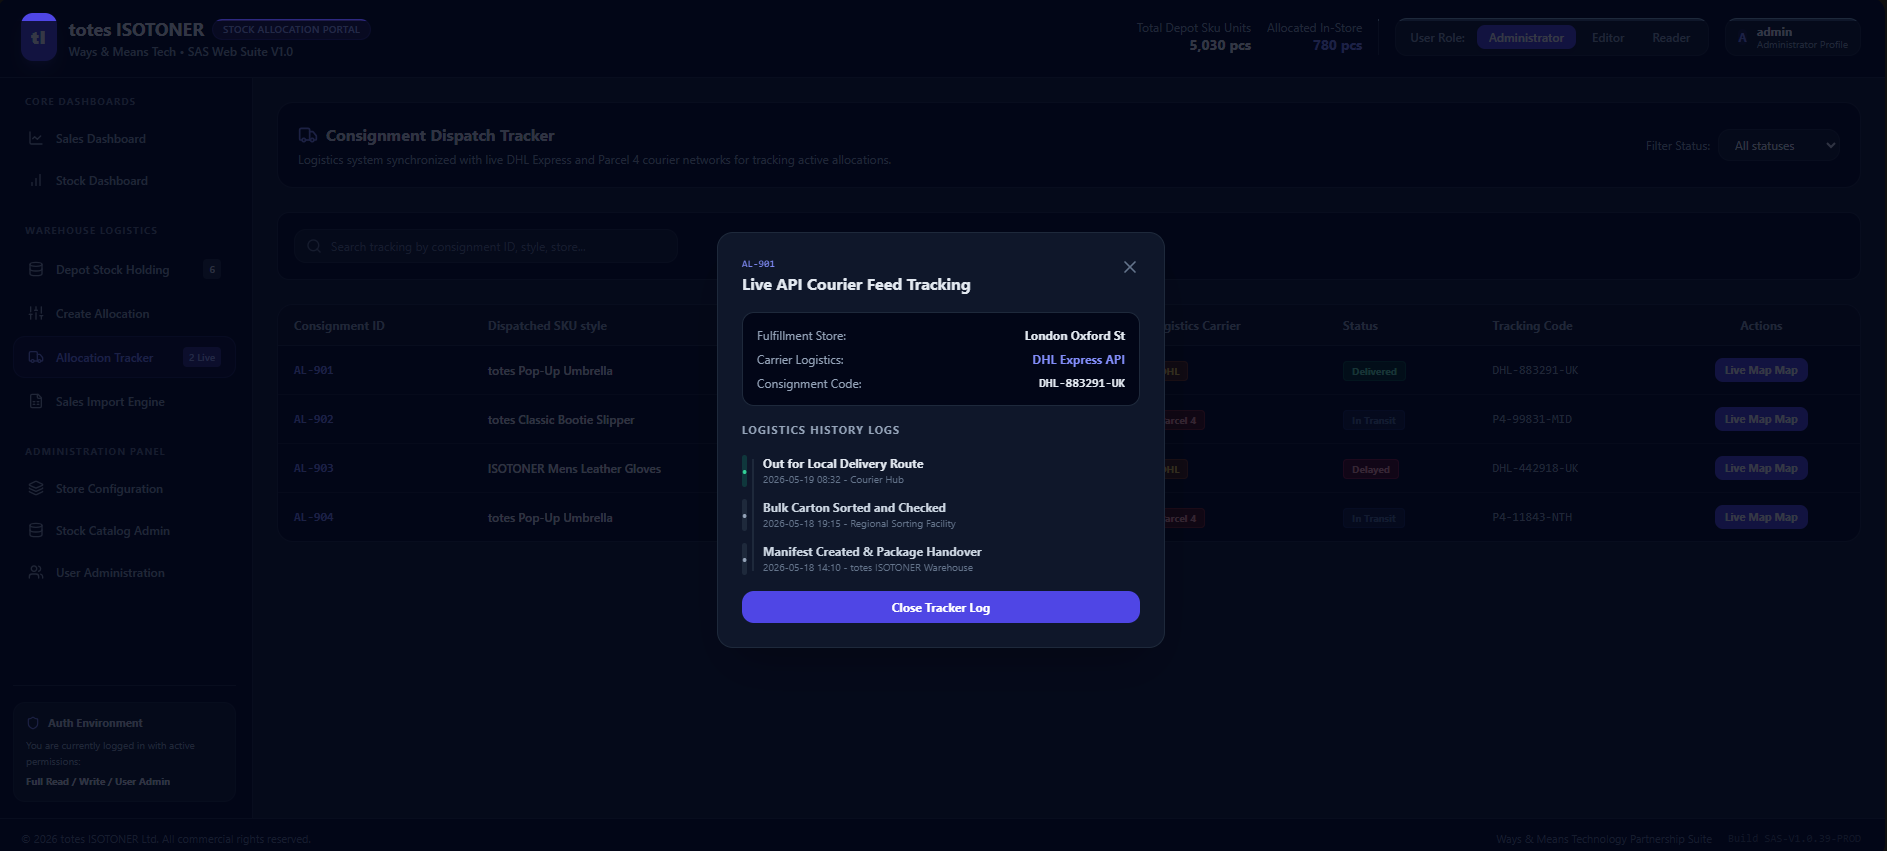The image size is (1892, 866).
Task: Click the Create Allocation sliders icon
Action: tap(36, 314)
